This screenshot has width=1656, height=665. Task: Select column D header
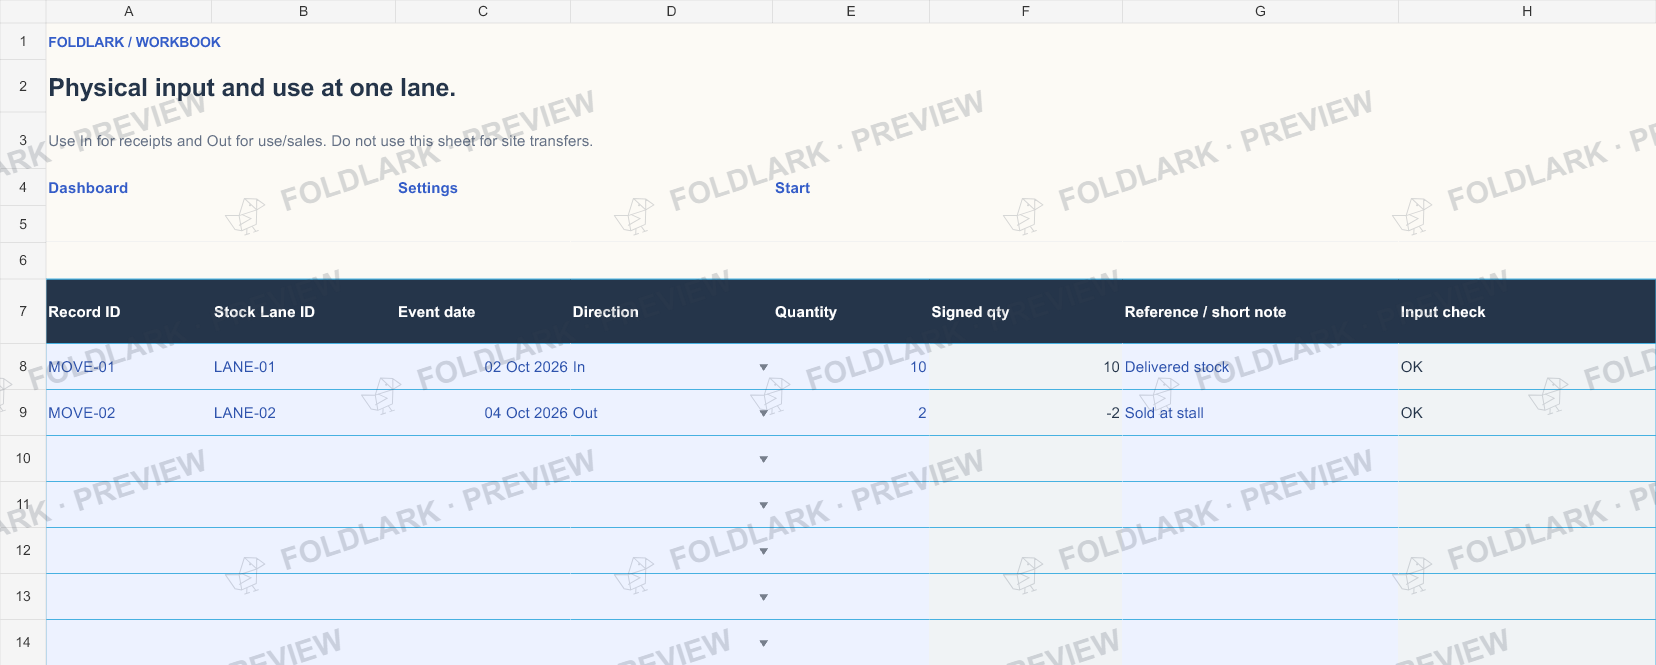pos(672,11)
